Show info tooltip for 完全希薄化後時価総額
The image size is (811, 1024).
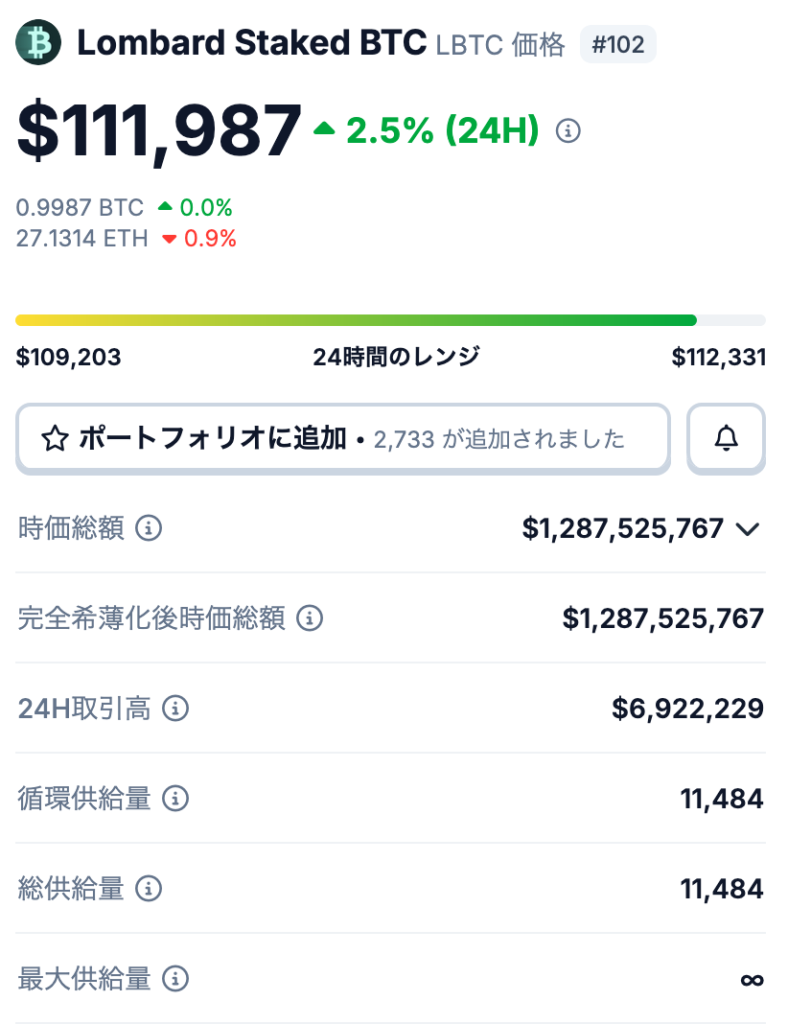click(309, 618)
